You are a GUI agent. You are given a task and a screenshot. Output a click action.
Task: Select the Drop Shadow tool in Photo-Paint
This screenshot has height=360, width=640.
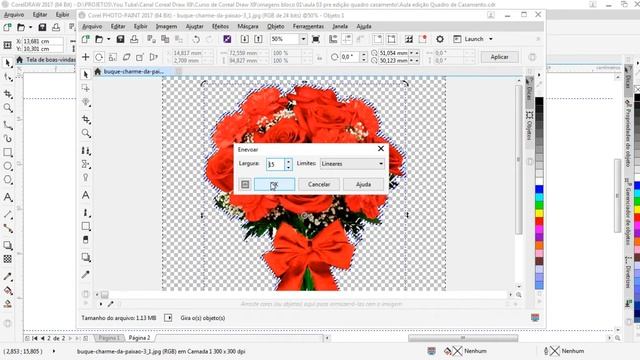(x=86, y=257)
